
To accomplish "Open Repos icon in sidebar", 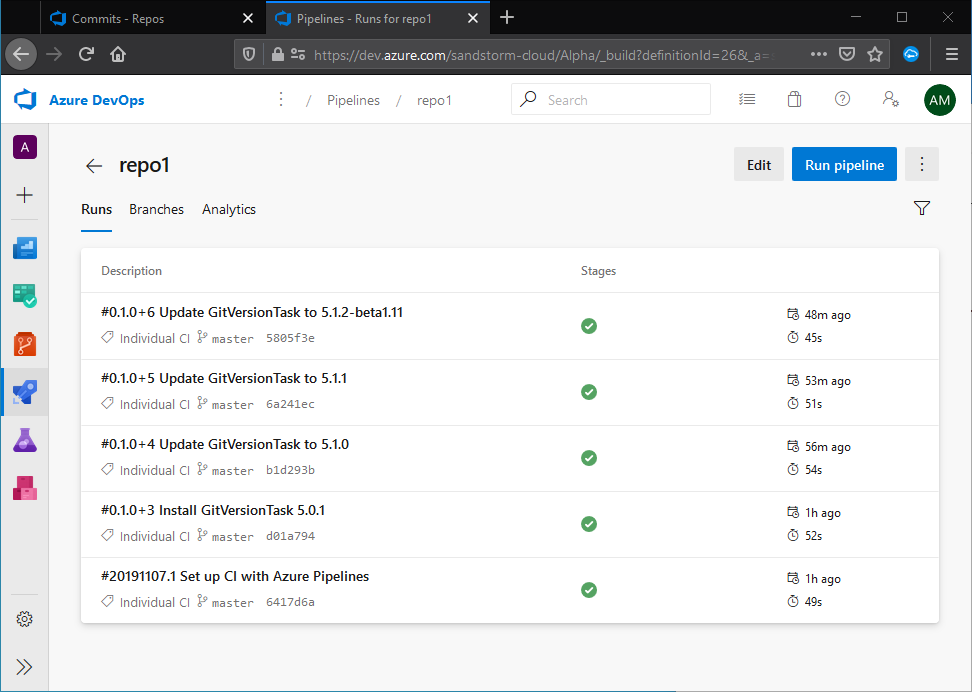I will [x=25, y=344].
